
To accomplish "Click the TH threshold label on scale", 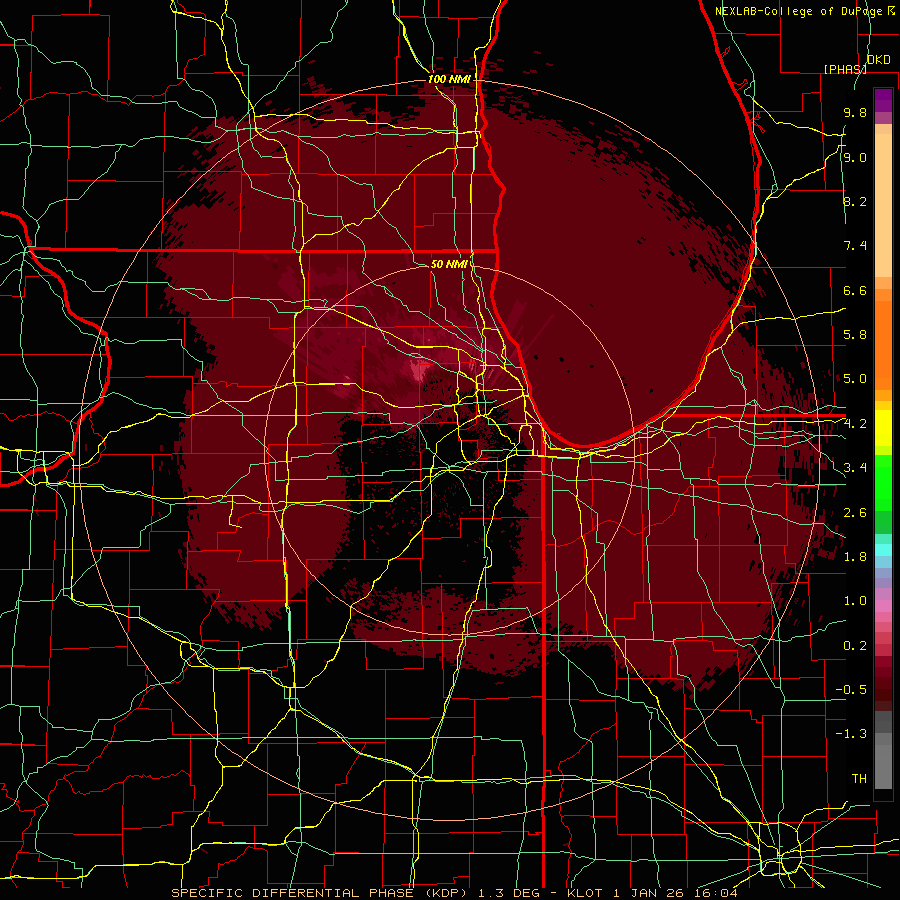I will (x=859, y=779).
